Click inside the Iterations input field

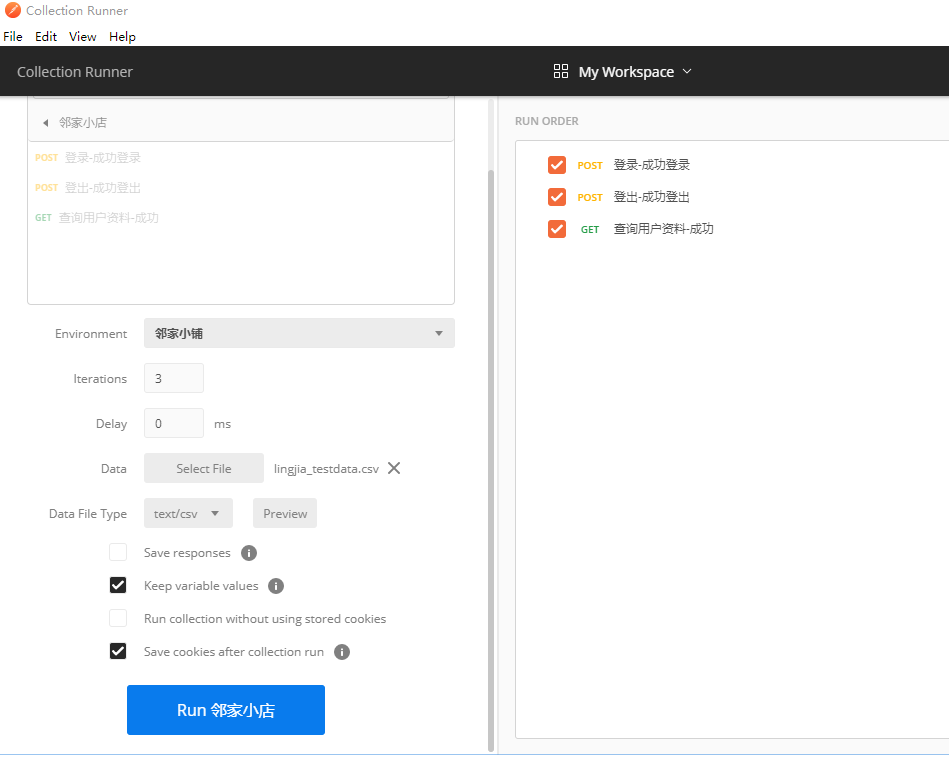(x=173, y=378)
